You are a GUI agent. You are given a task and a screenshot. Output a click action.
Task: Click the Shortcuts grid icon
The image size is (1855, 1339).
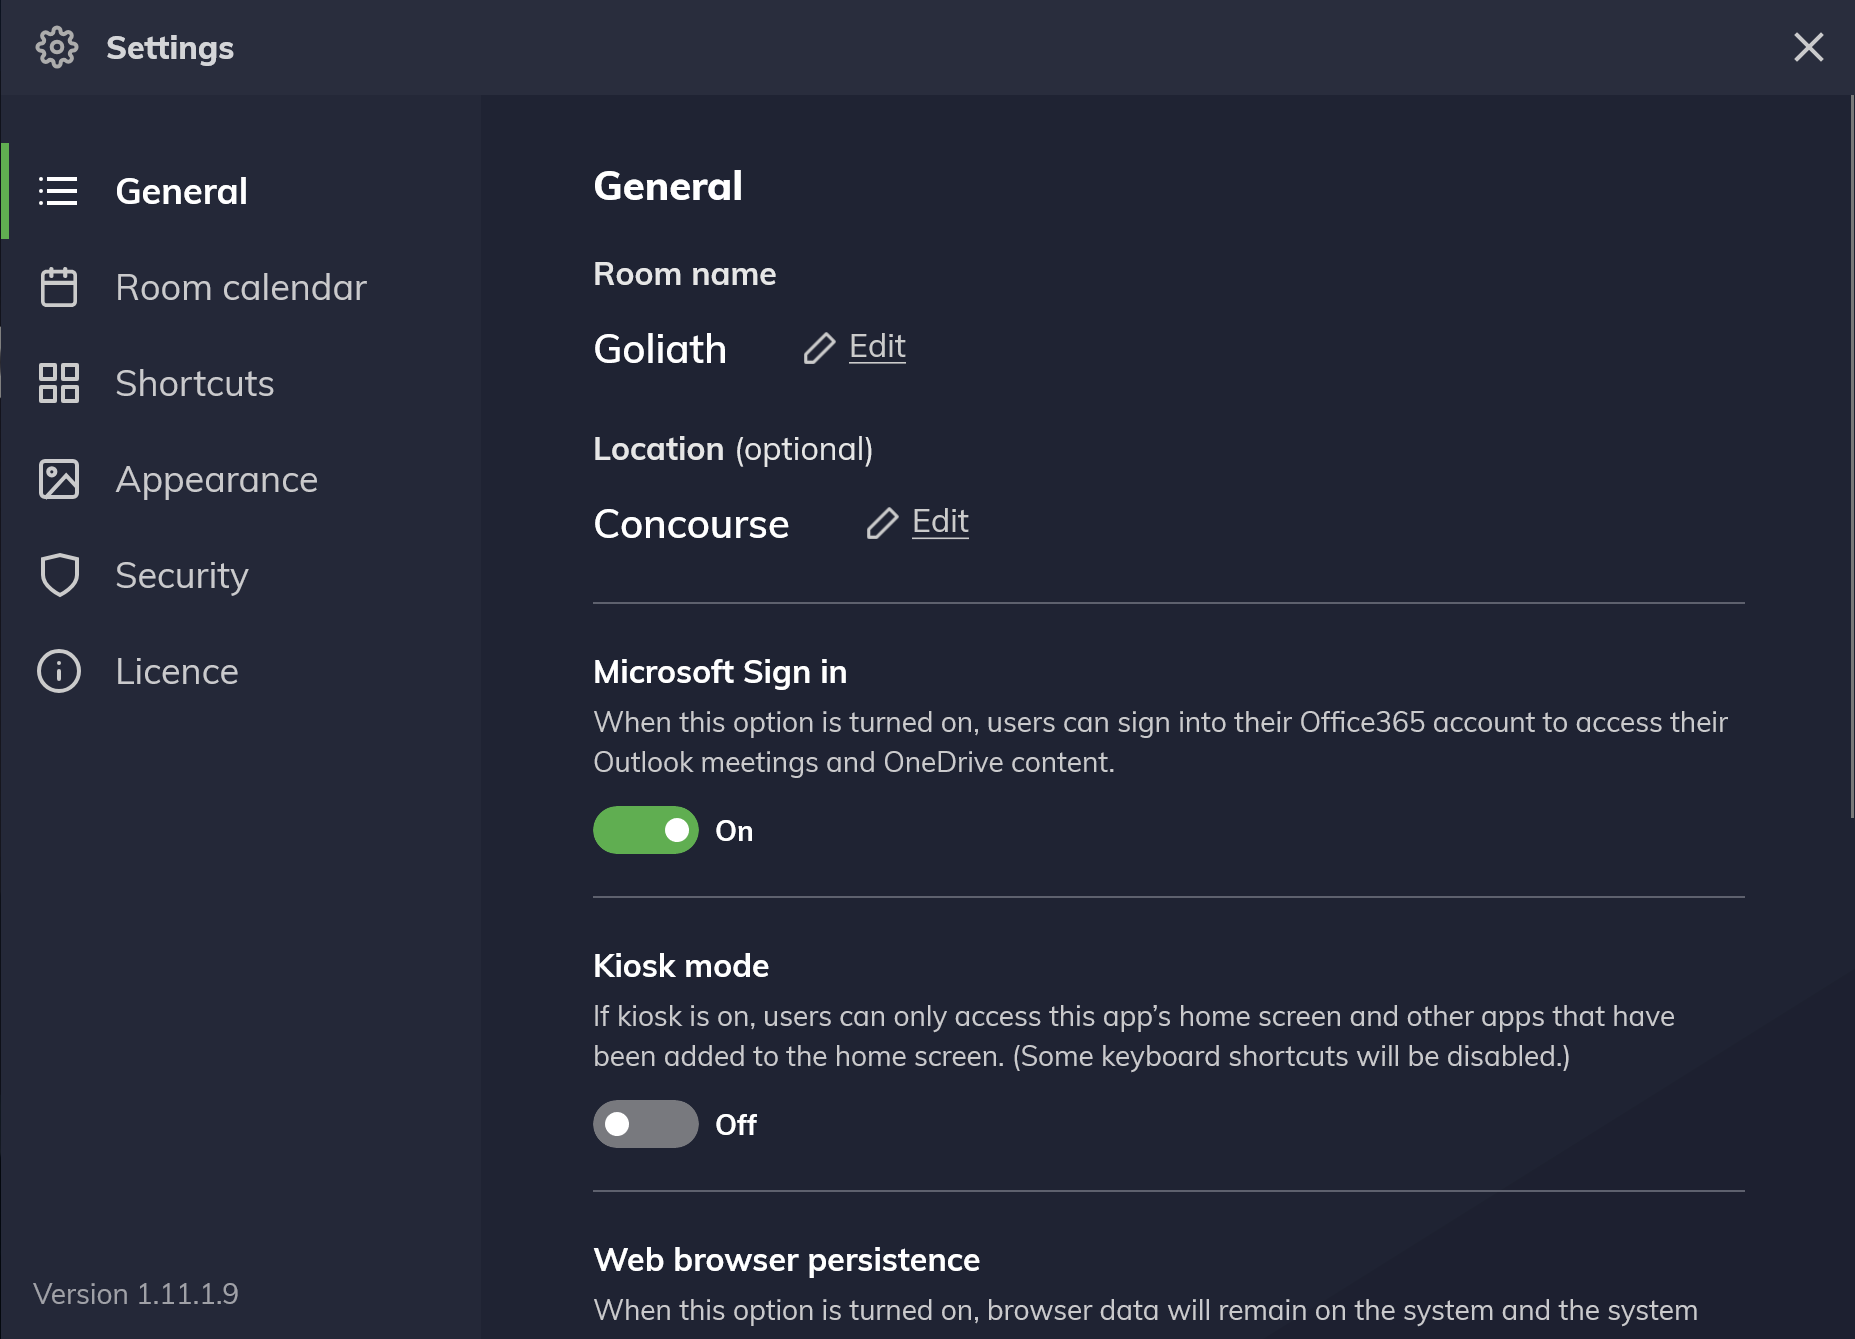click(x=58, y=383)
